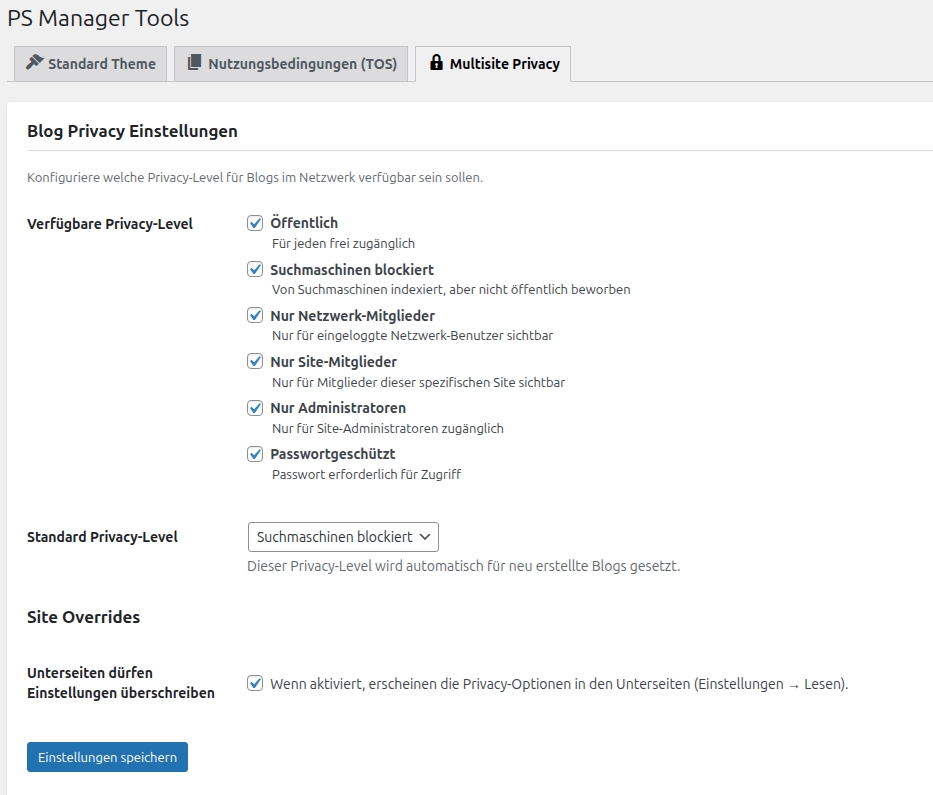933x795 pixels.
Task: Toggle the Nur Site-Mitglieder checkbox
Action: (x=255, y=361)
